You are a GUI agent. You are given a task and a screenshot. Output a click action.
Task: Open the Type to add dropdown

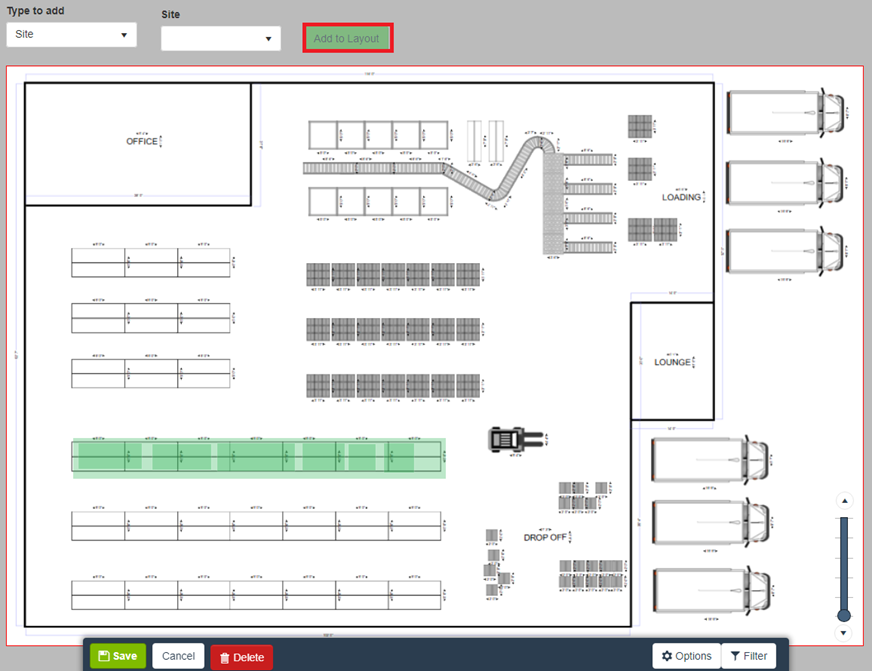pos(71,34)
